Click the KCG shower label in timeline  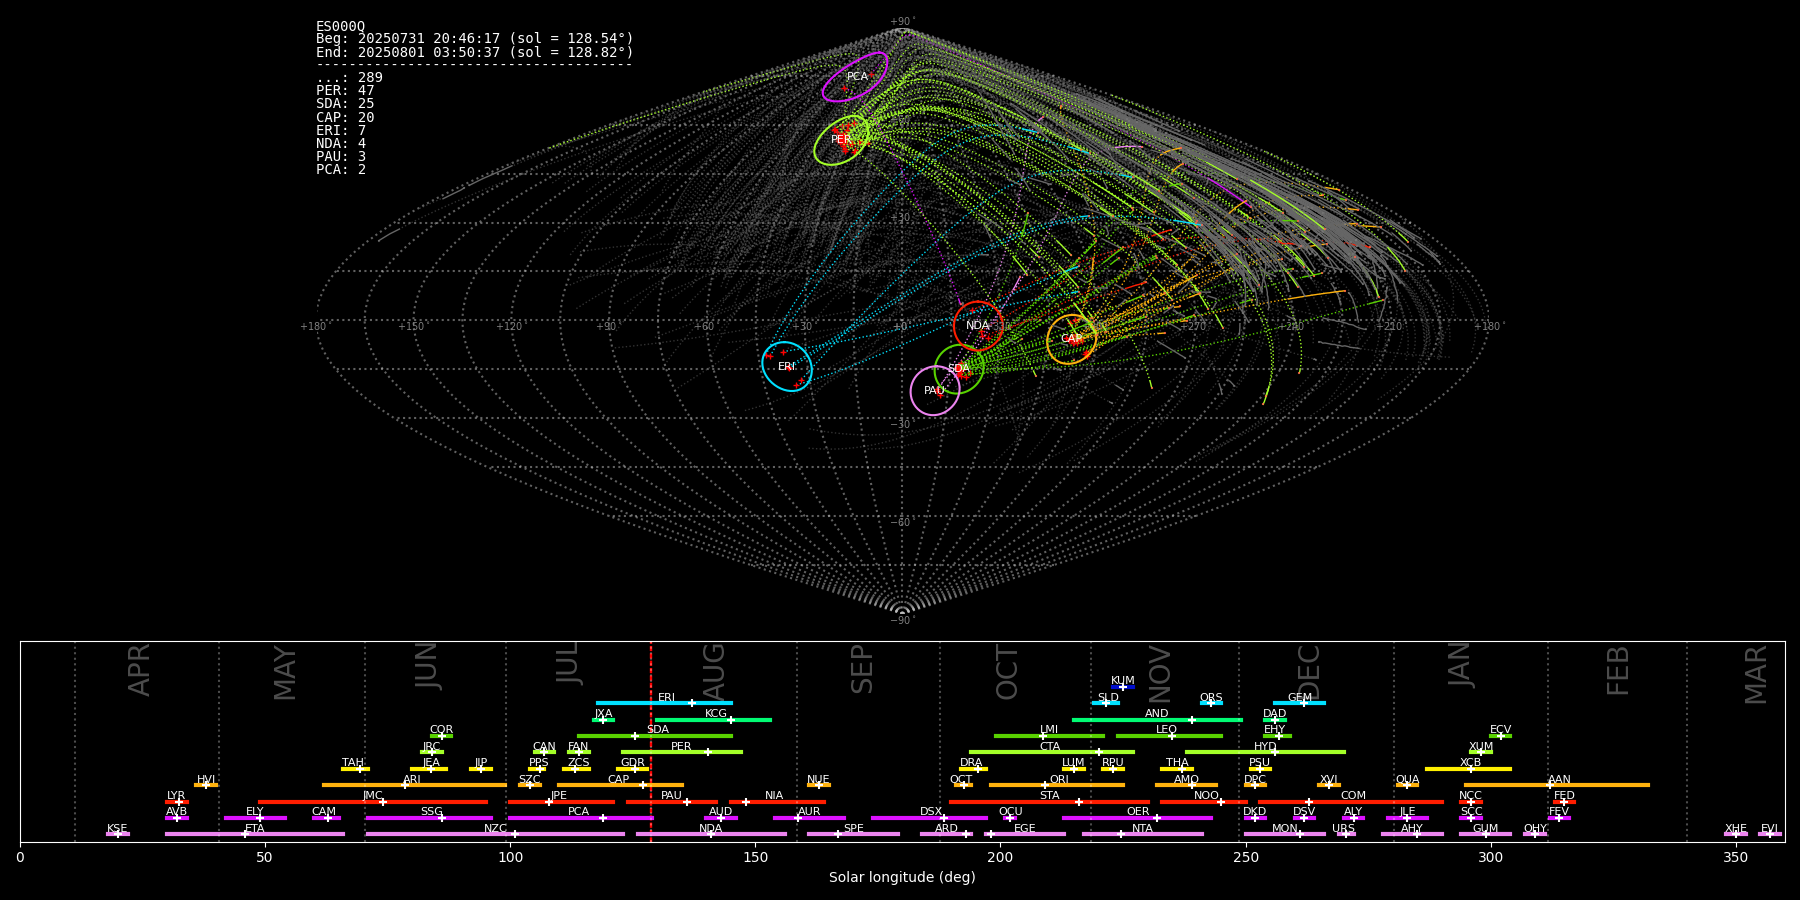tap(716, 714)
